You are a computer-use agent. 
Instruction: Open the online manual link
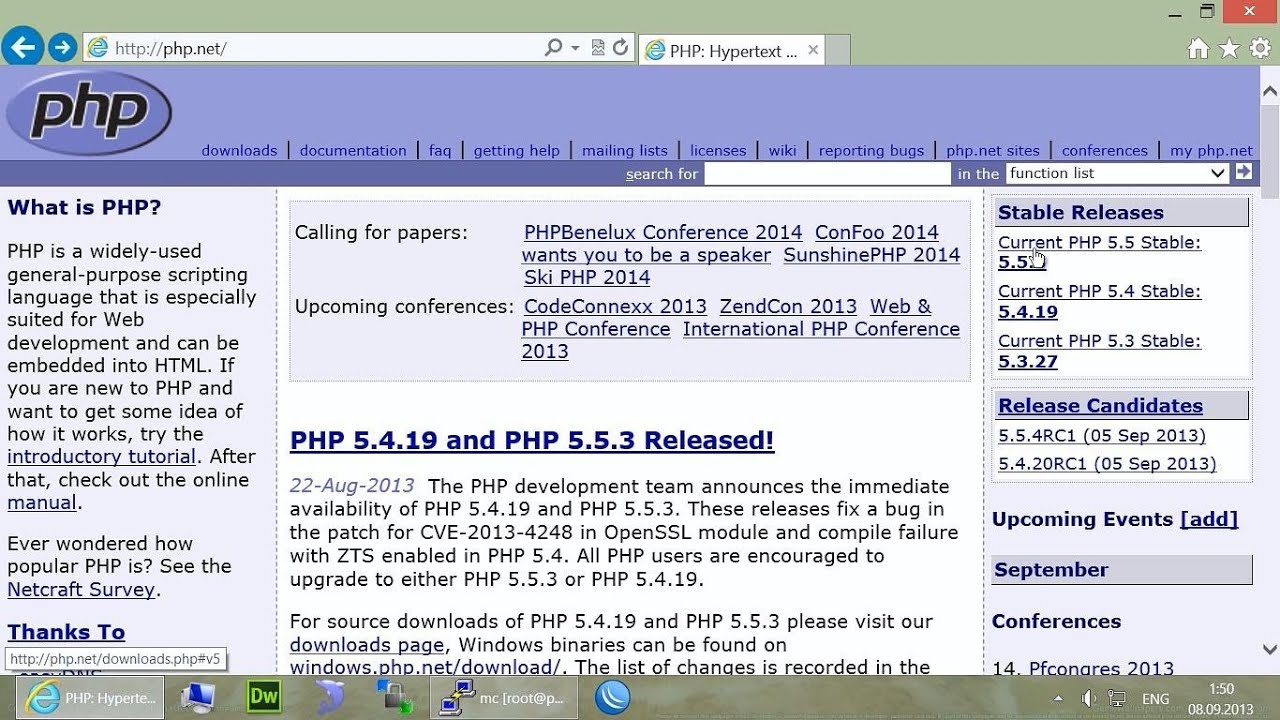click(x=42, y=503)
